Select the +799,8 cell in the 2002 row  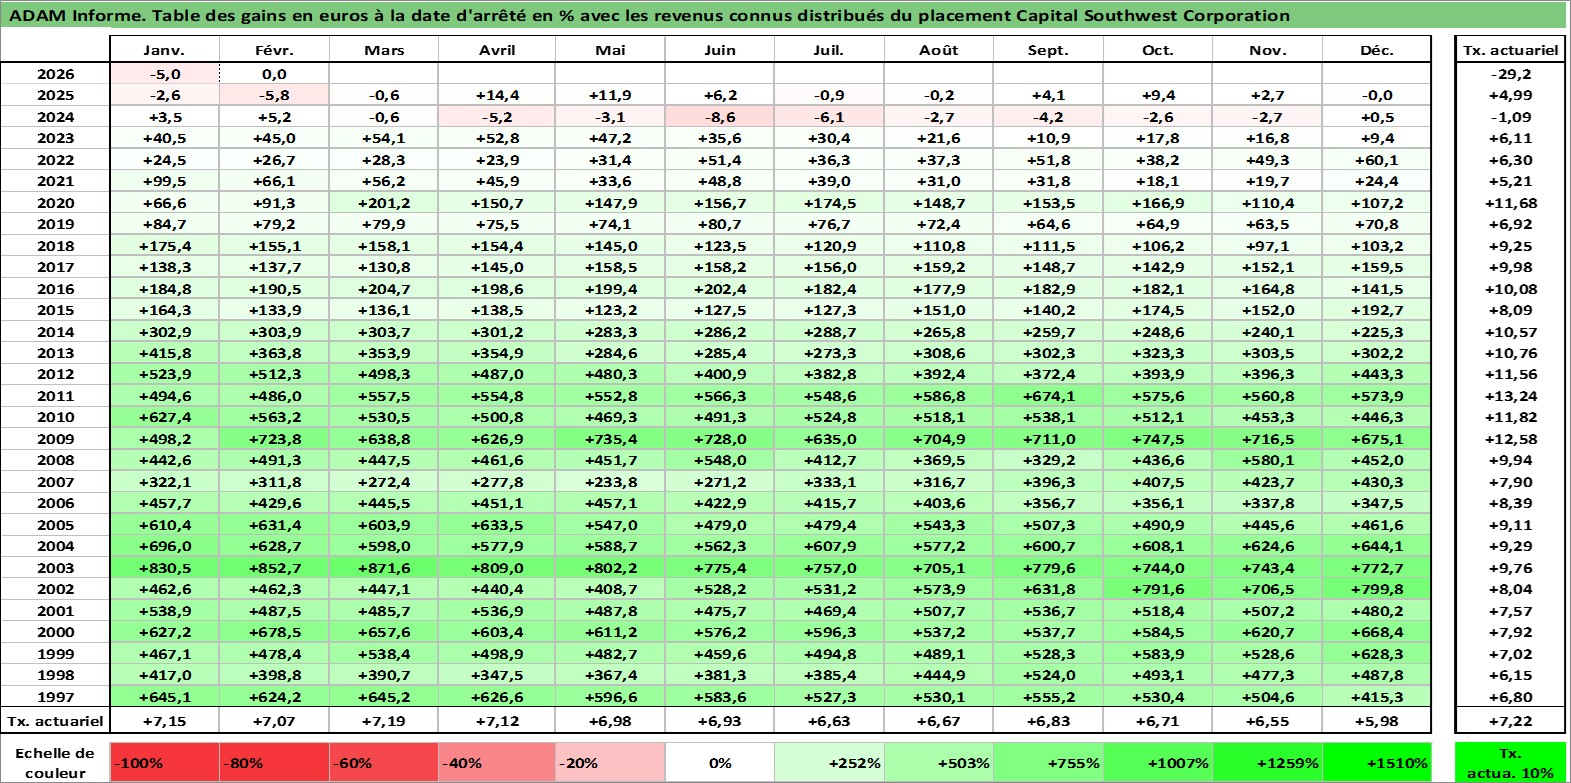click(x=1377, y=589)
